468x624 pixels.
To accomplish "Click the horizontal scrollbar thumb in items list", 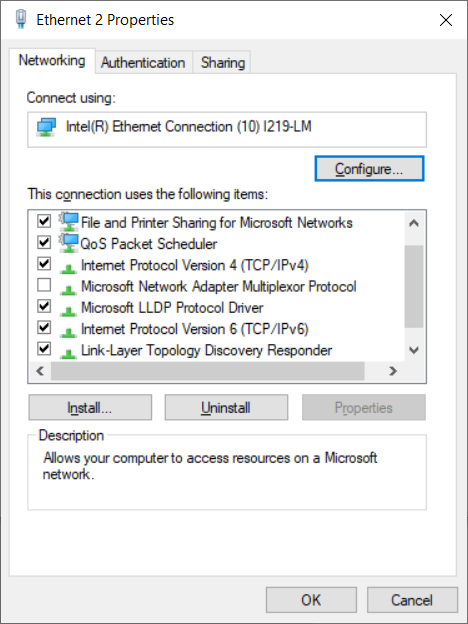I will (x=208, y=371).
